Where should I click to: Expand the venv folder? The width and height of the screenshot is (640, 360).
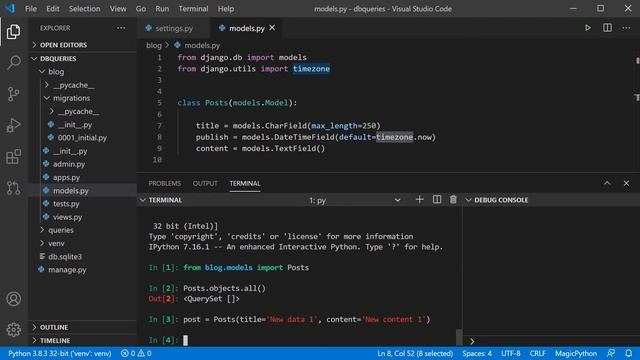coord(56,243)
